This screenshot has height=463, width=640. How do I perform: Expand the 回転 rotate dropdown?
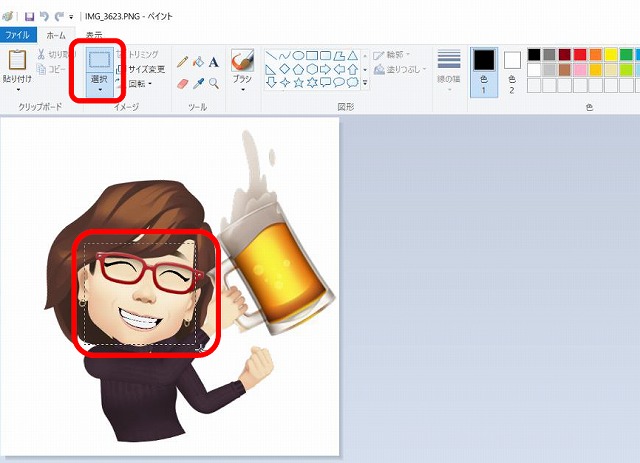pyautogui.click(x=139, y=84)
